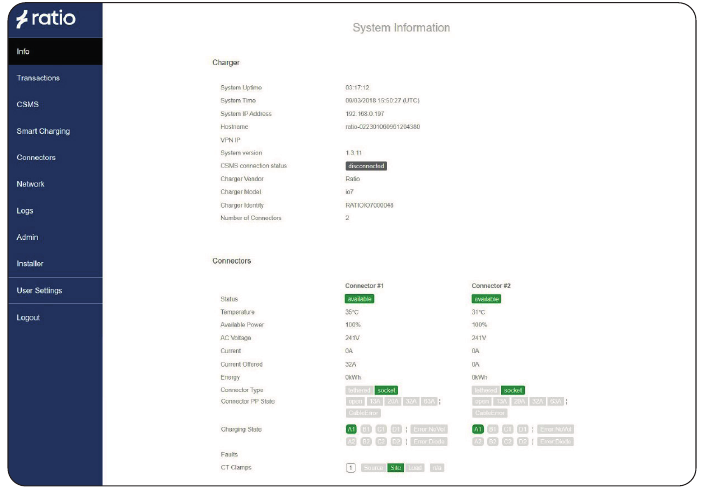This screenshot has width=711, height=494.
Task: Click the Connector #2 column header
Action: click(491, 286)
